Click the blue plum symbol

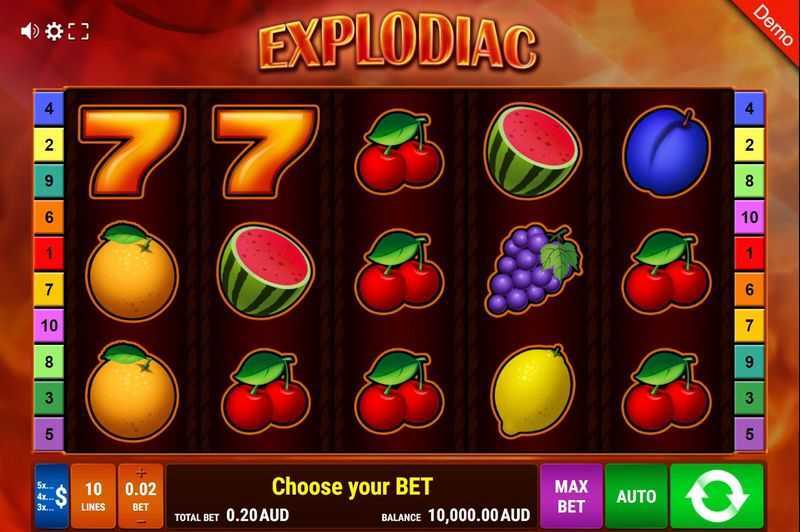(666, 151)
